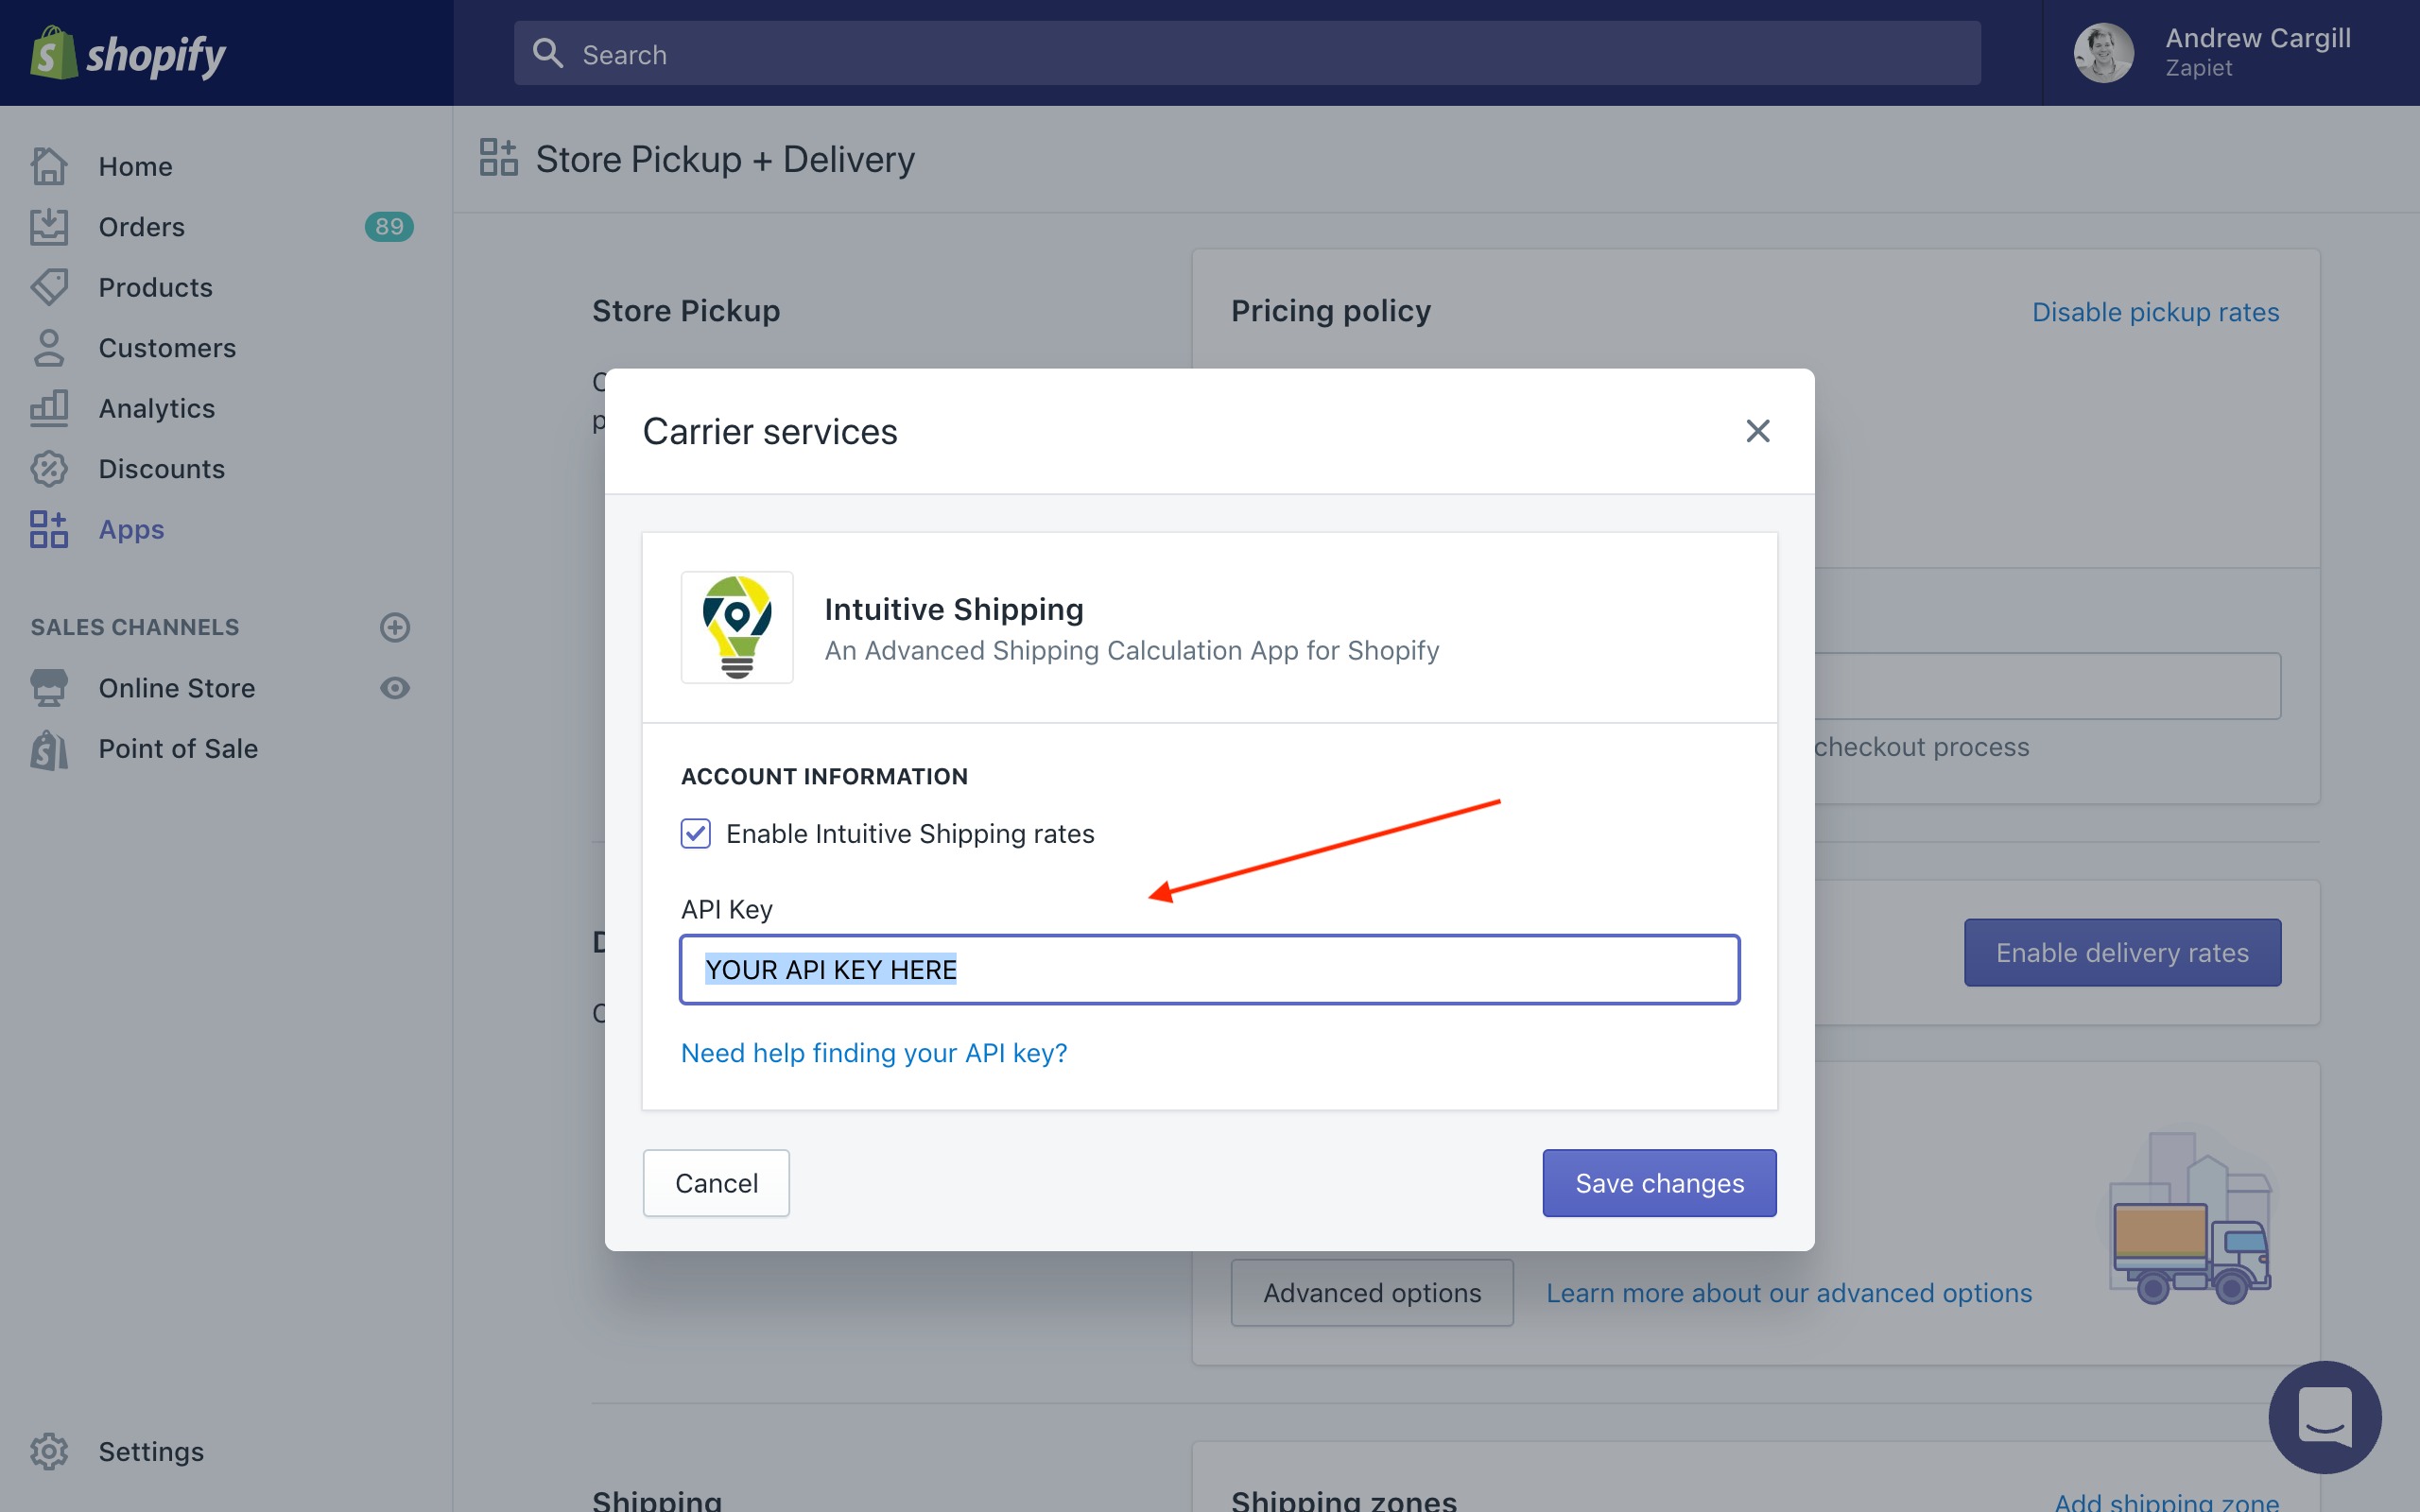Click the Store Pickup + Delivery app icon
2420x1512 pixels.
498,158
